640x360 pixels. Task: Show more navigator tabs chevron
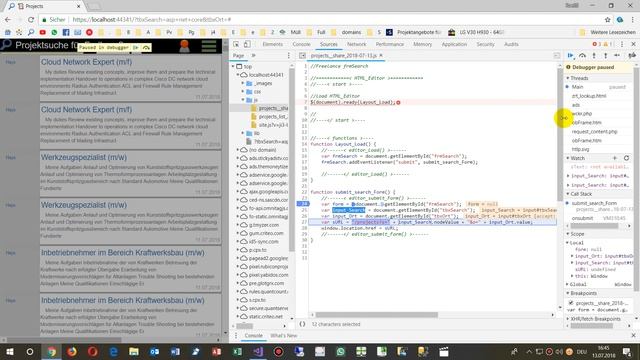[x=253, y=56]
